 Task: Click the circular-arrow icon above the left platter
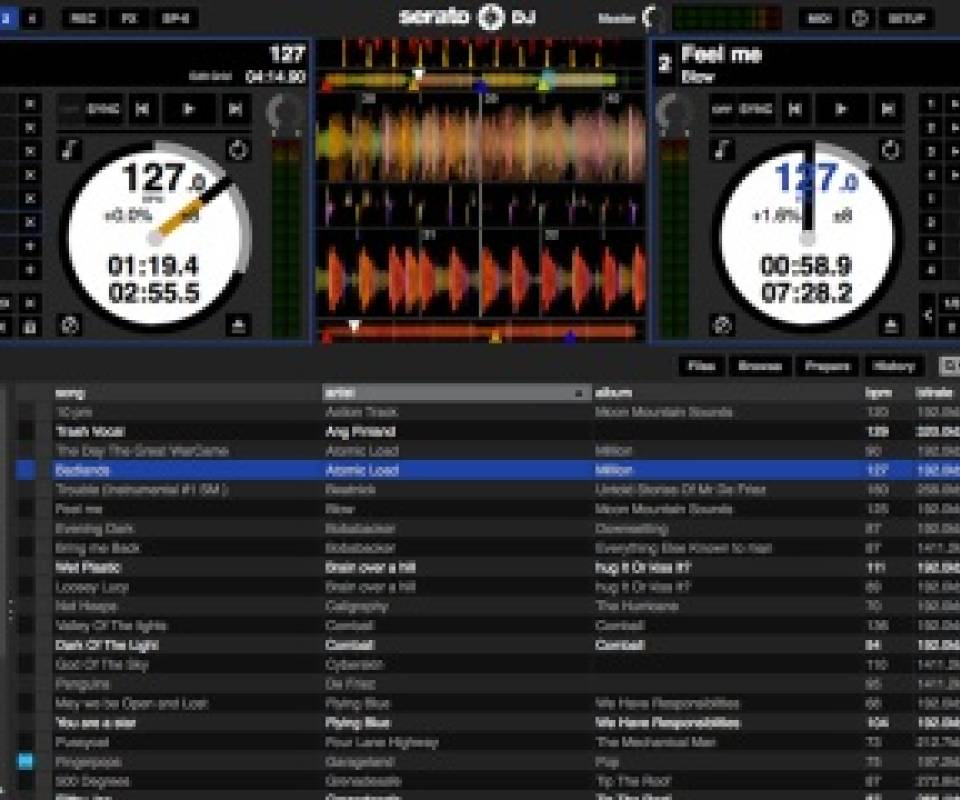point(238,149)
